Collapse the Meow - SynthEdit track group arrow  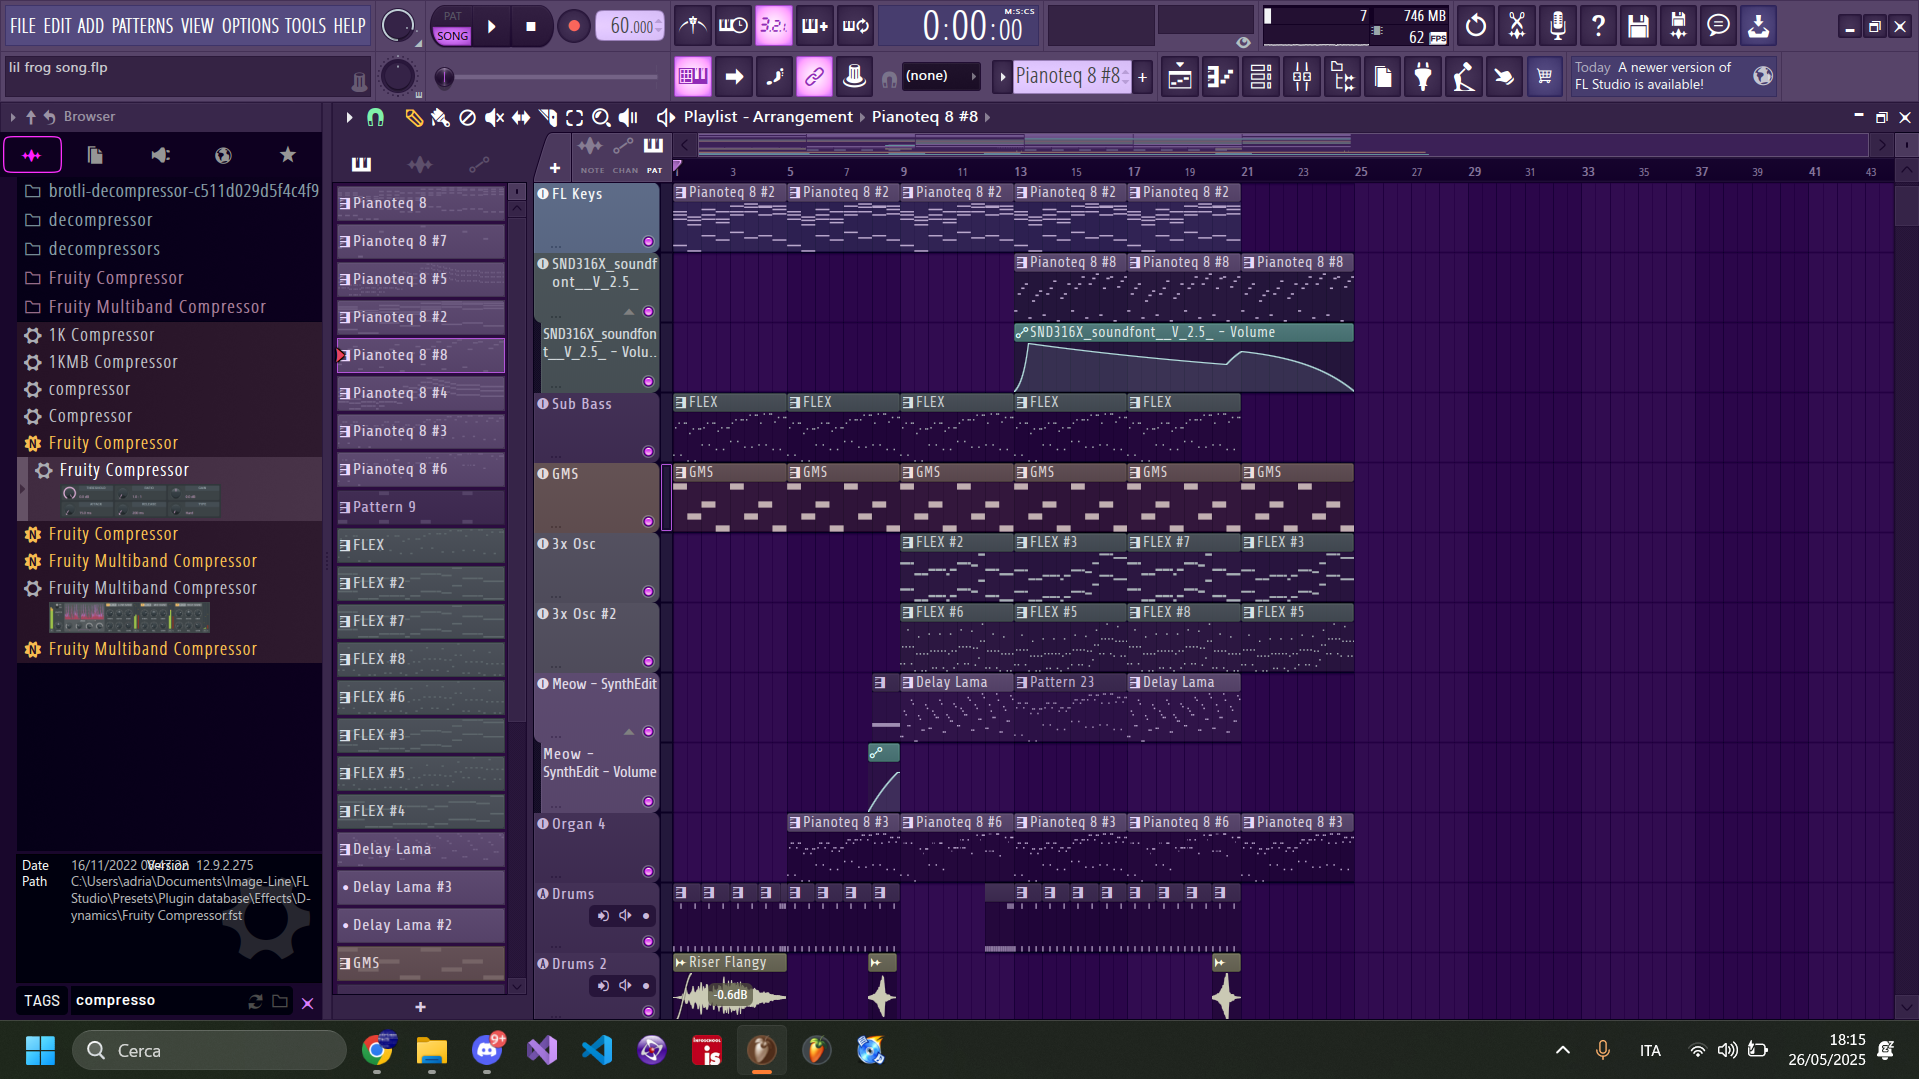coord(629,732)
